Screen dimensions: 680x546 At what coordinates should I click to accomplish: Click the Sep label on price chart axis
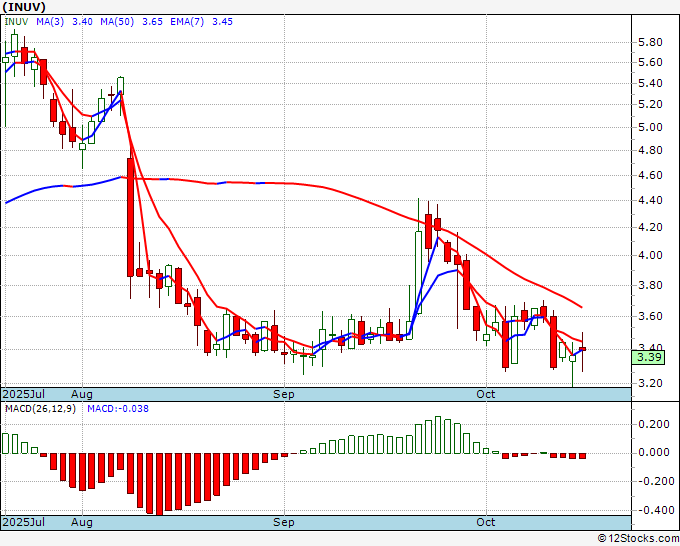click(x=284, y=394)
